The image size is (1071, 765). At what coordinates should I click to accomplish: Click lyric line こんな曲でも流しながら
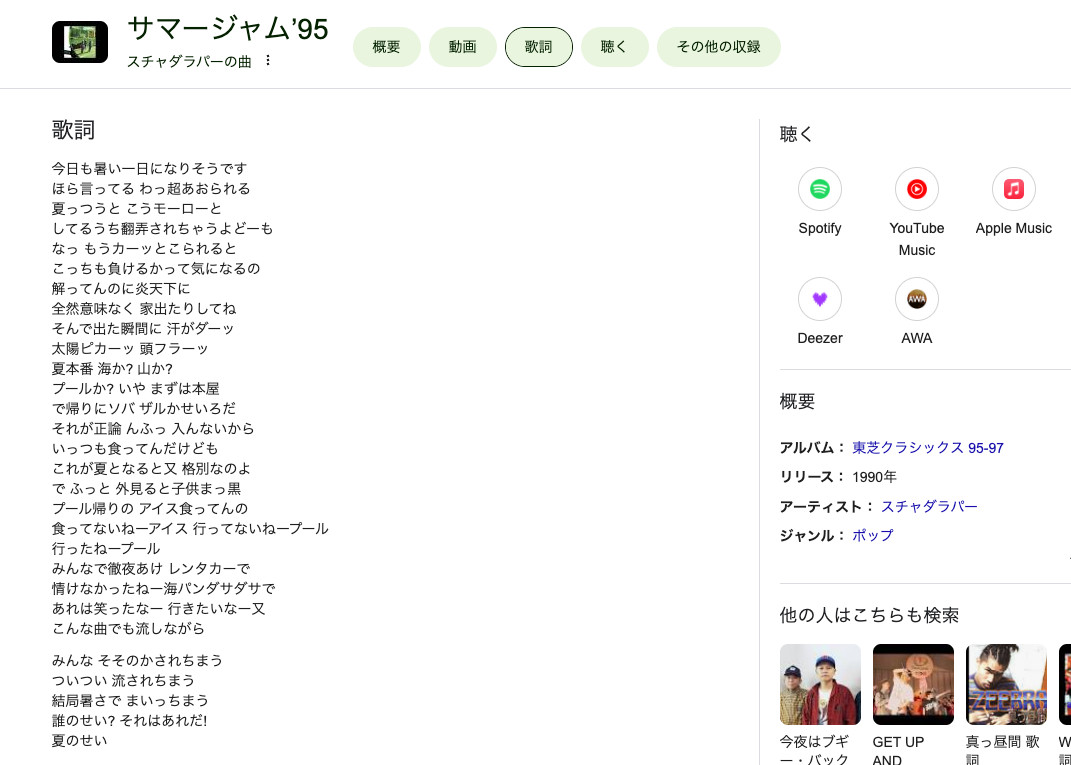point(128,628)
